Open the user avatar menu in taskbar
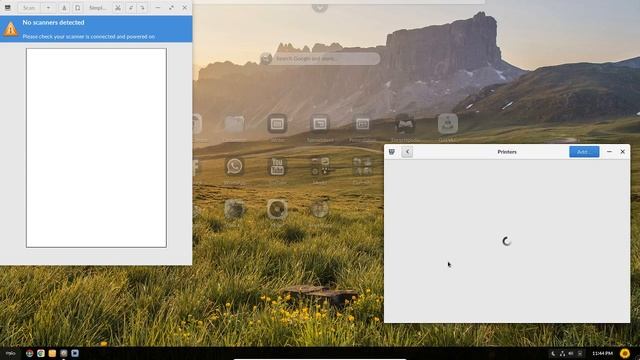This screenshot has height=360, width=640. tap(624, 353)
